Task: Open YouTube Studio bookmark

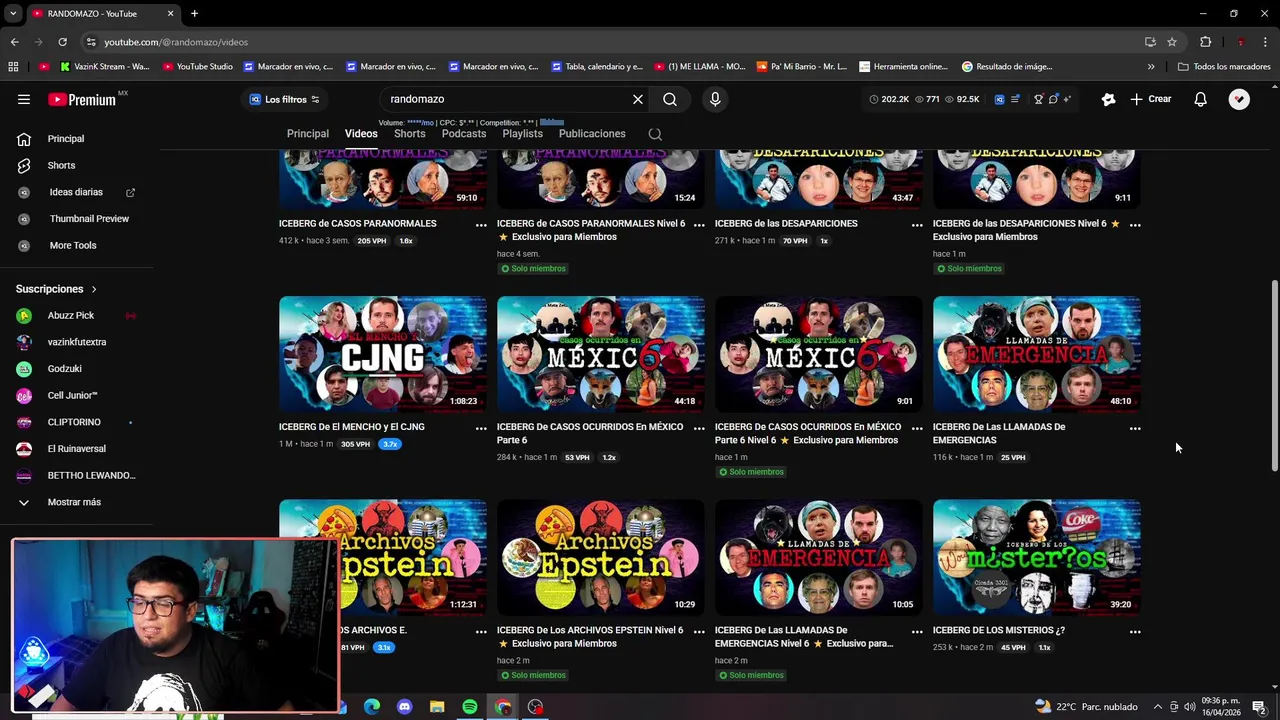Action: [197, 67]
